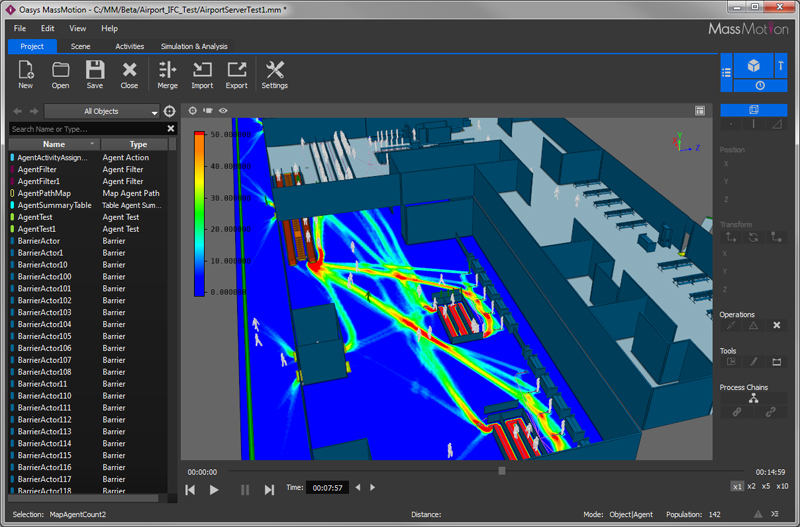Click the timeline slider handle

point(502,470)
